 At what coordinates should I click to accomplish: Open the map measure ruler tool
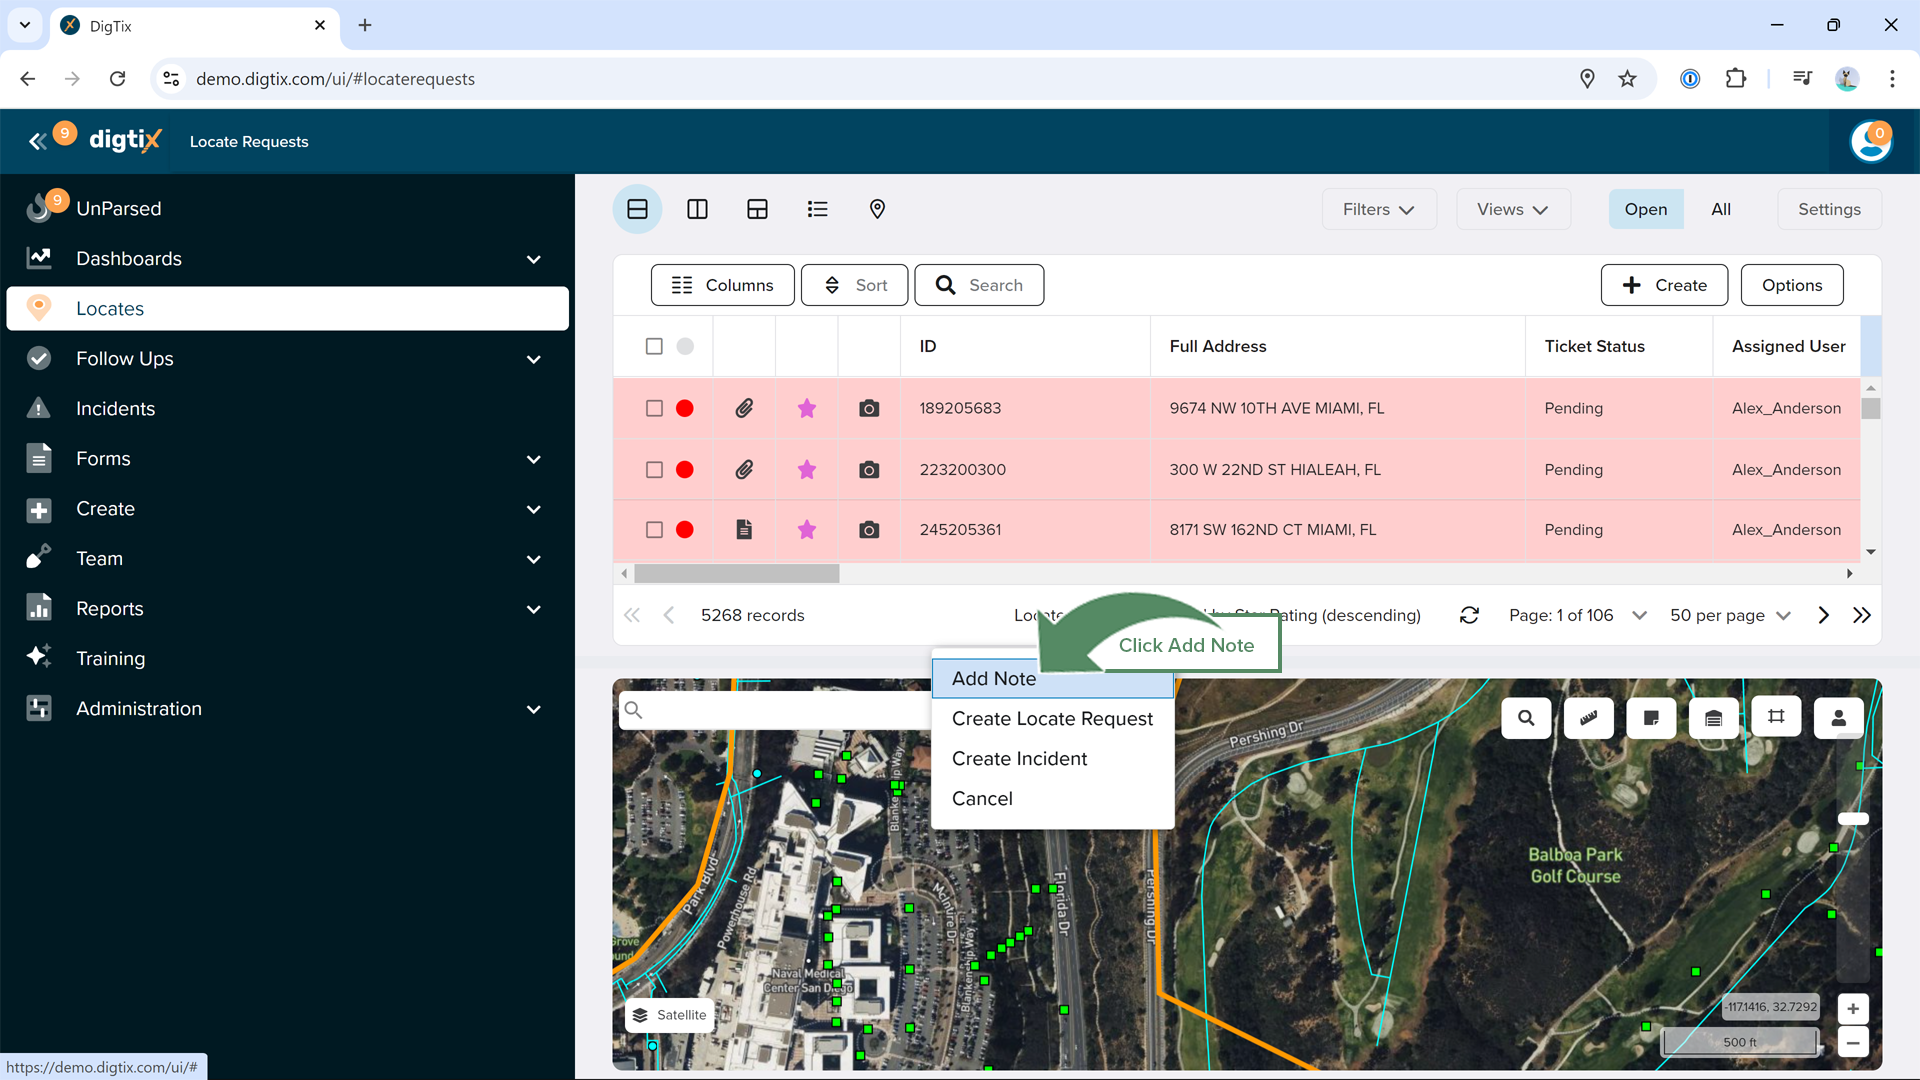tap(1588, 718)
